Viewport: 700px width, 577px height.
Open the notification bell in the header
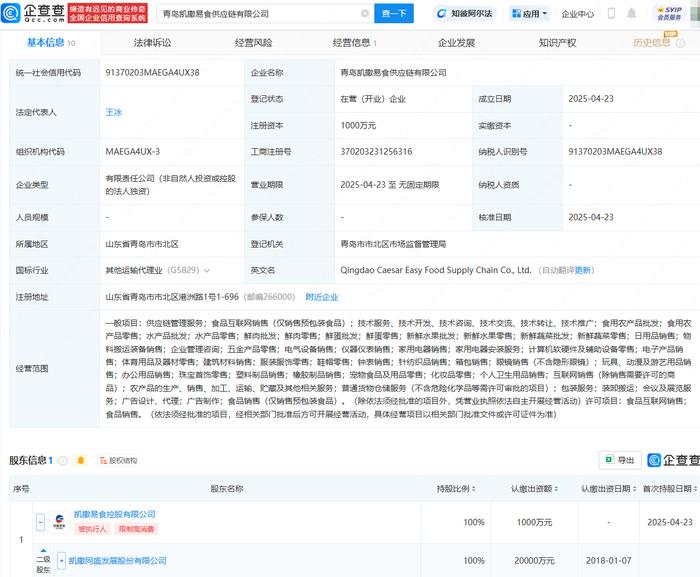pos(631,13)
